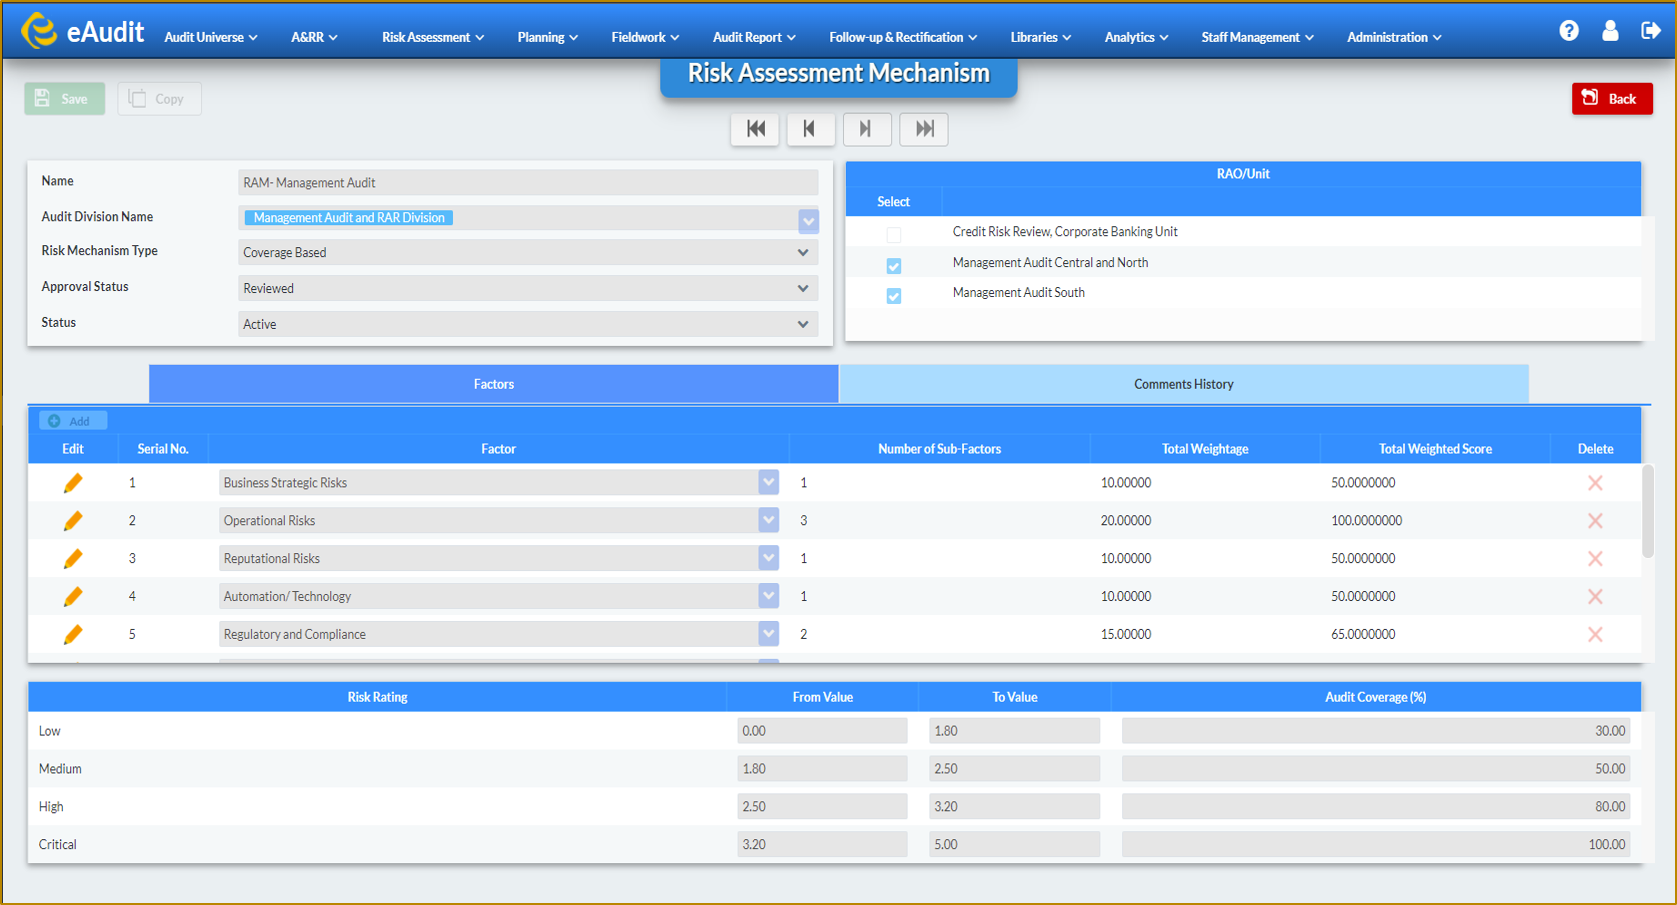The width and height of the screenshot is (1677, 905).
Task: Click the Copy icon next to Save
Action: (x=139, y=98)
